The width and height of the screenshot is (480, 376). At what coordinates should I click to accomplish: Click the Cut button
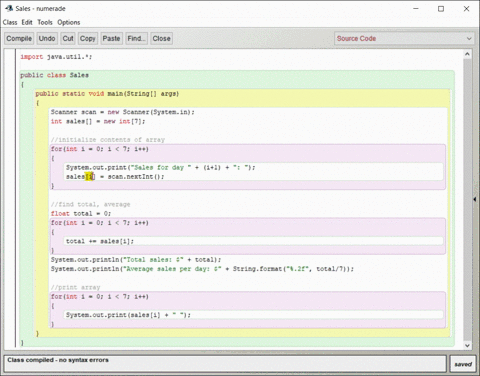tap(68, 38)
